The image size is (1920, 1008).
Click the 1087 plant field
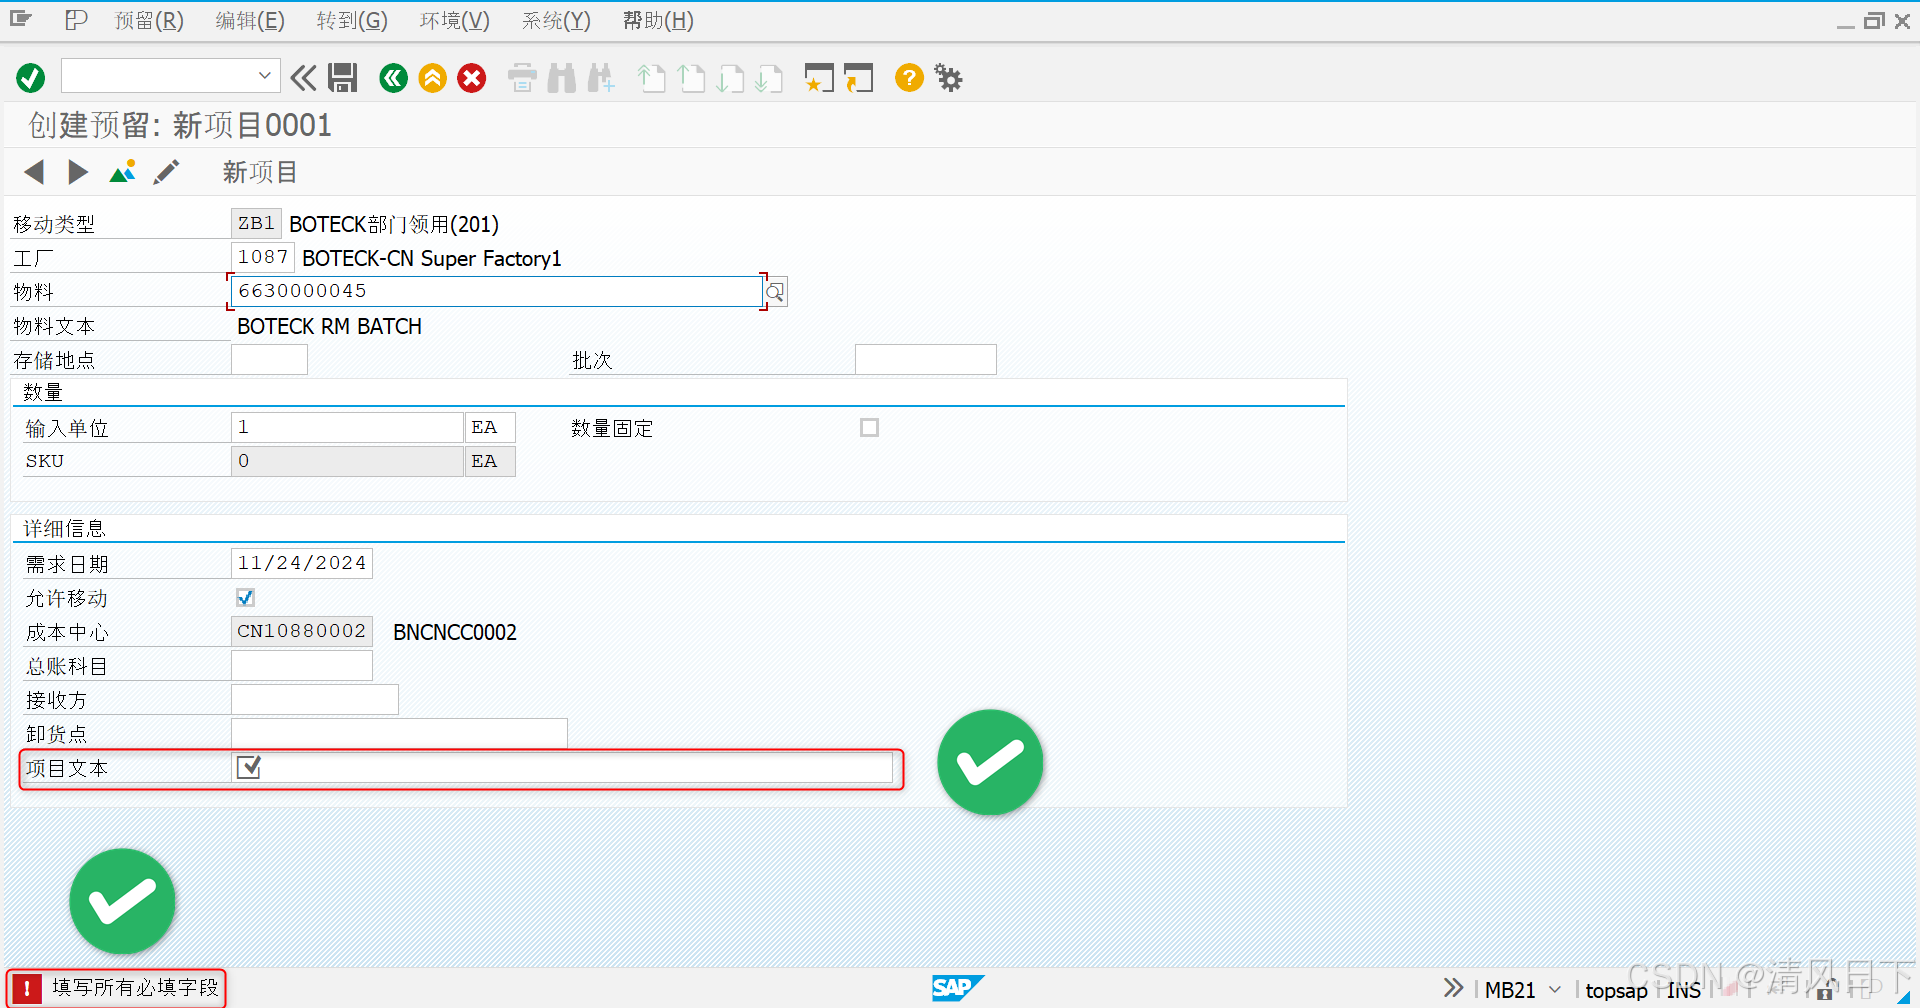point(263,258)
